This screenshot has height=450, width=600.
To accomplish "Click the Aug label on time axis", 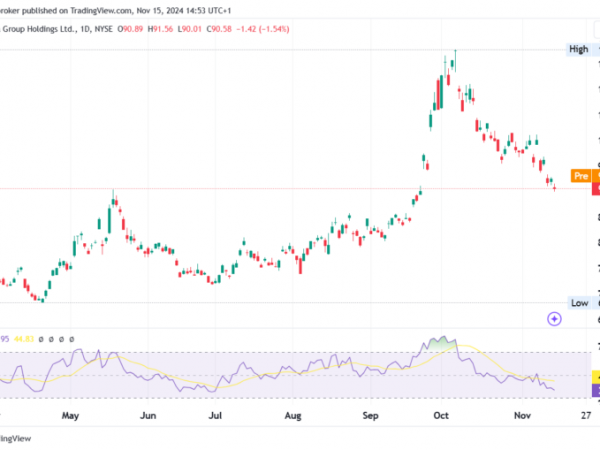I will click(293, 413).
